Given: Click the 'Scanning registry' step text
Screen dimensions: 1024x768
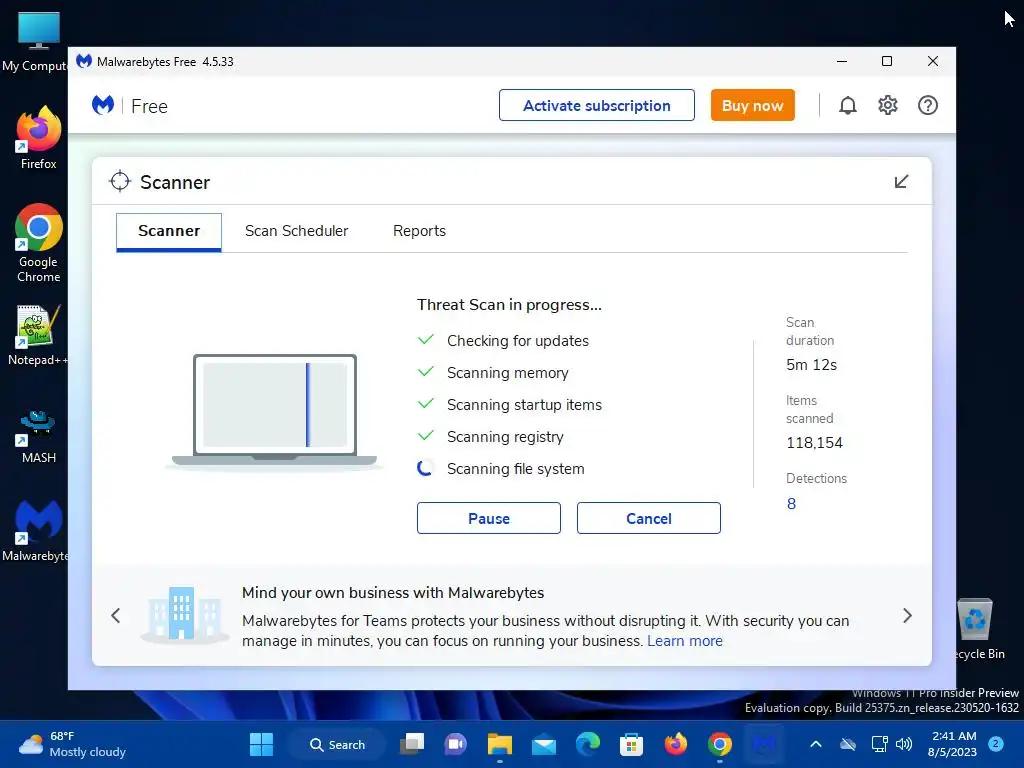Looking at the screenshot, I should pos(505,437).
